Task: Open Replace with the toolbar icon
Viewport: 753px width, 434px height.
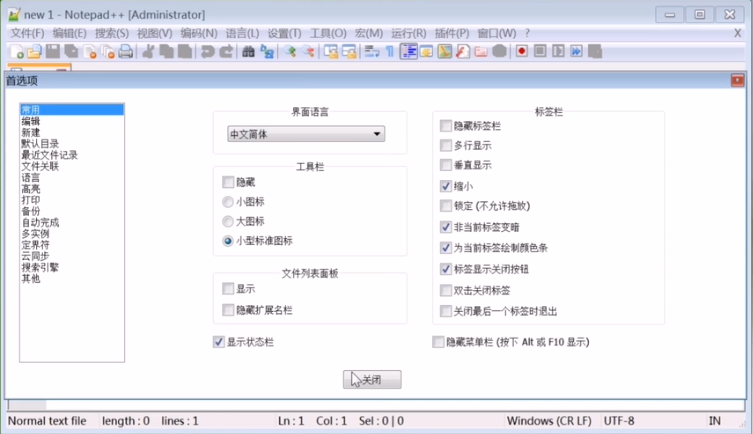Action: point(267,51)
